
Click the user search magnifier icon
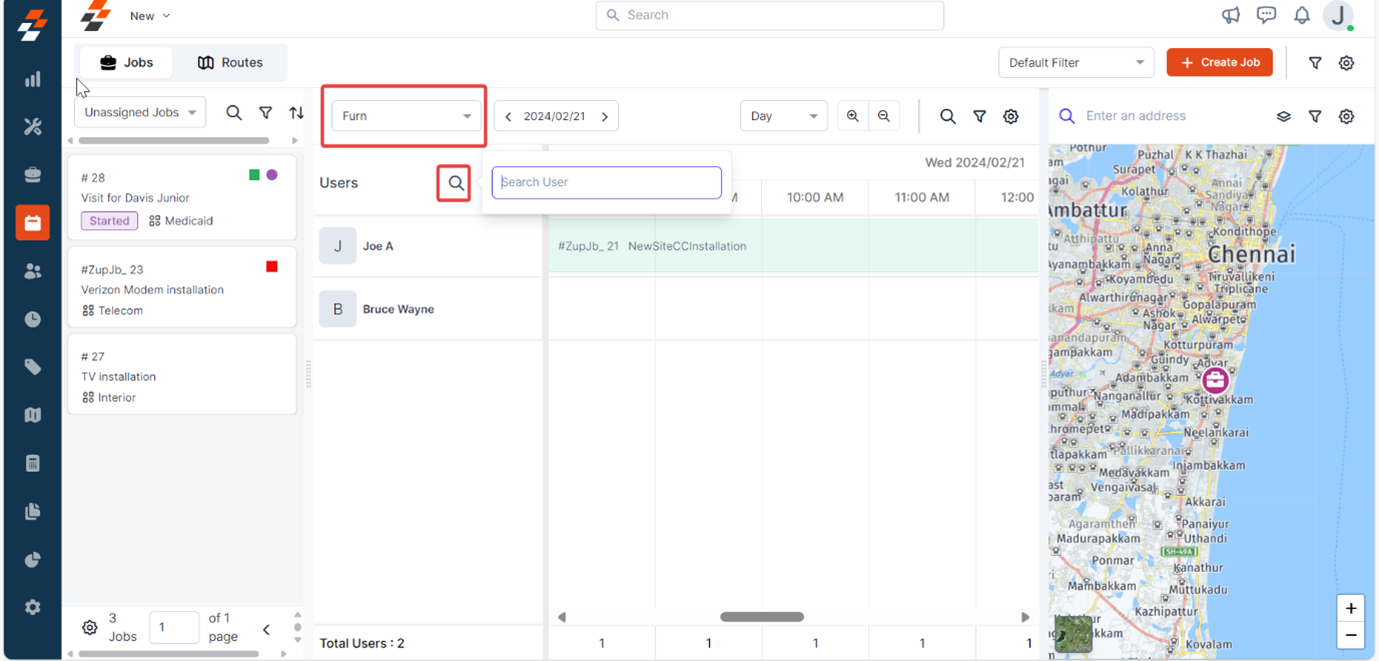click(455, 183)
